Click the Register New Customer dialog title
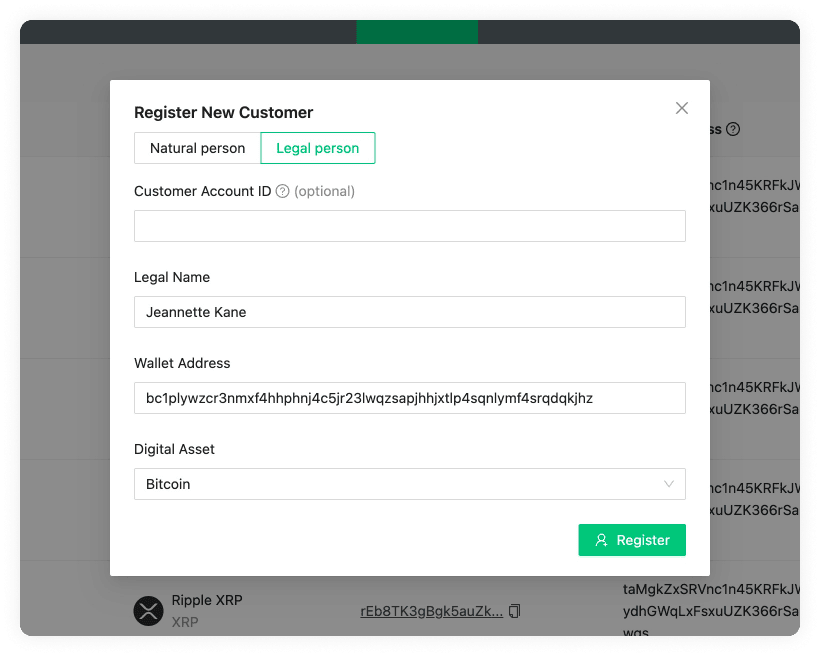 tap(223, 113)
